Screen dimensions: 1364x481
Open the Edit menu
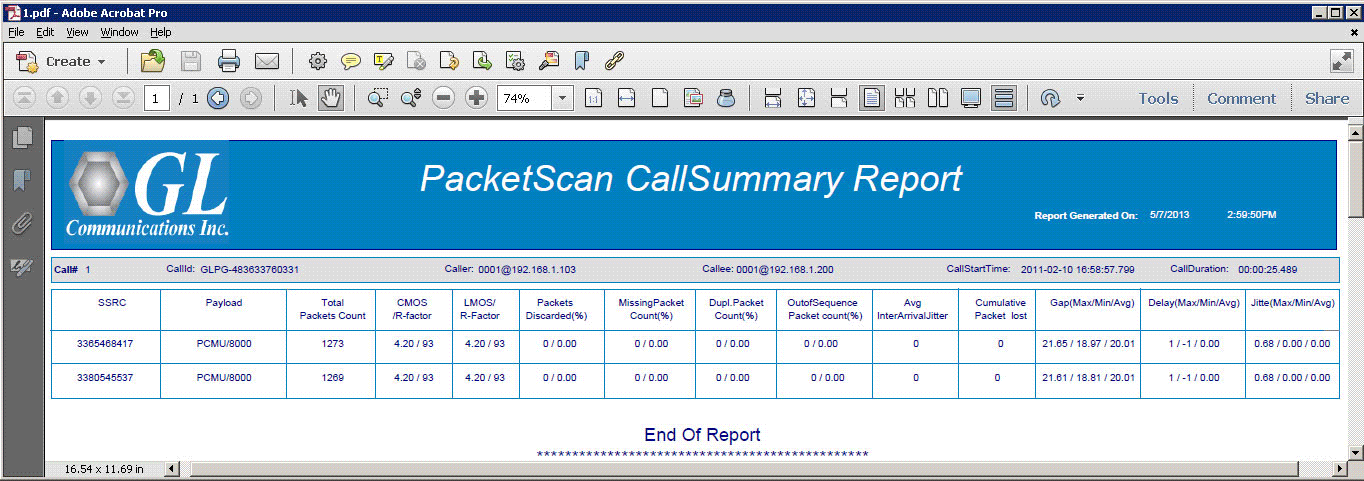pos(45,32)
